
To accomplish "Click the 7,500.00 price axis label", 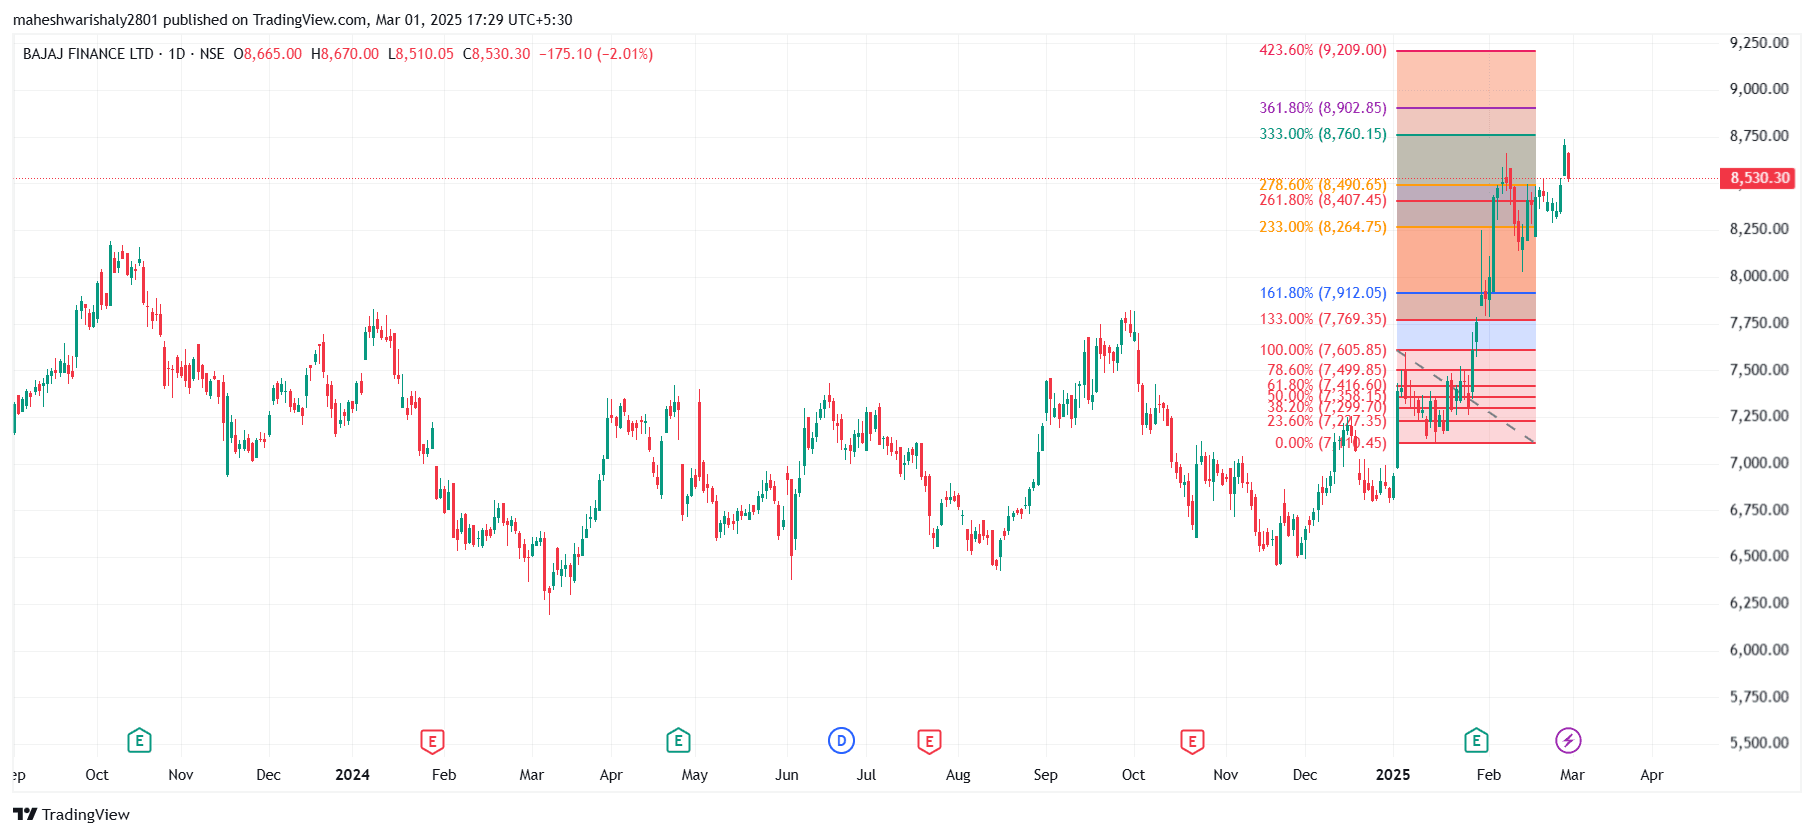I will pyautogui.click(x=1759, y=370).
